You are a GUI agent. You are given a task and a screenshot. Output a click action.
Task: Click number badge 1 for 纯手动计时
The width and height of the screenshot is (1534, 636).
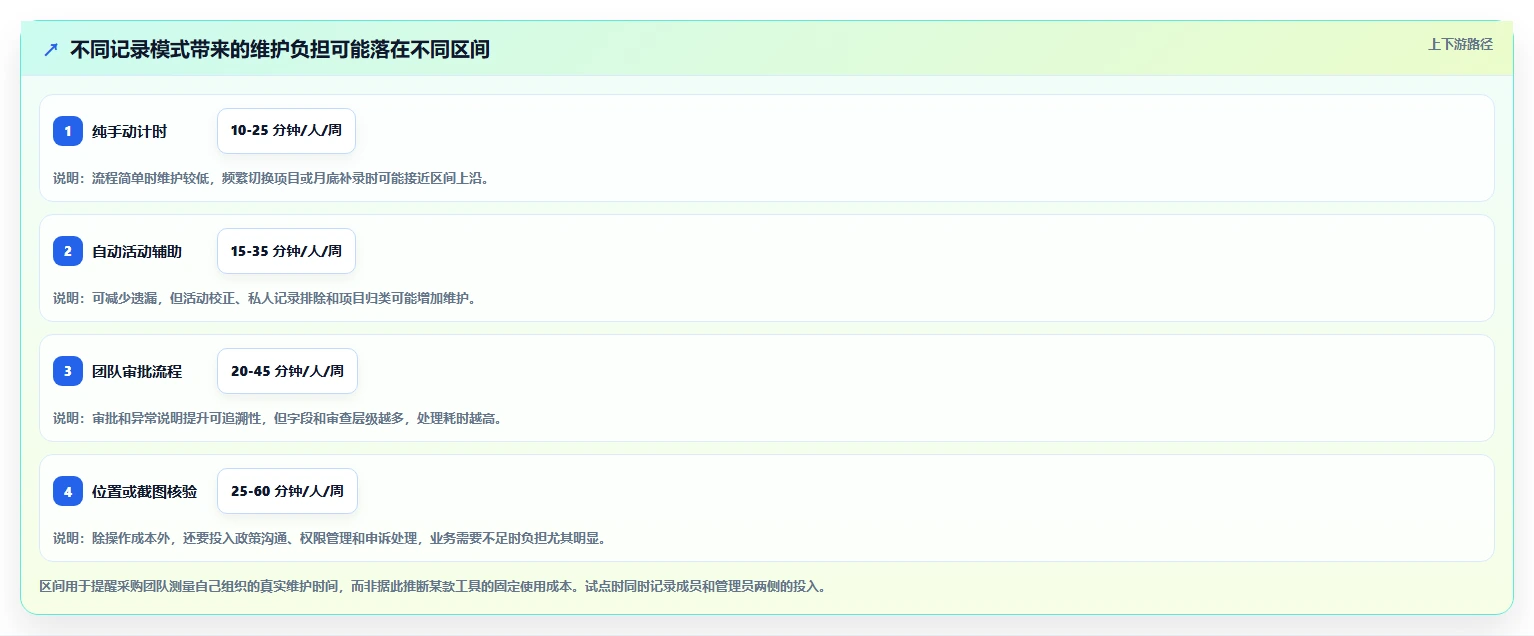68,131
